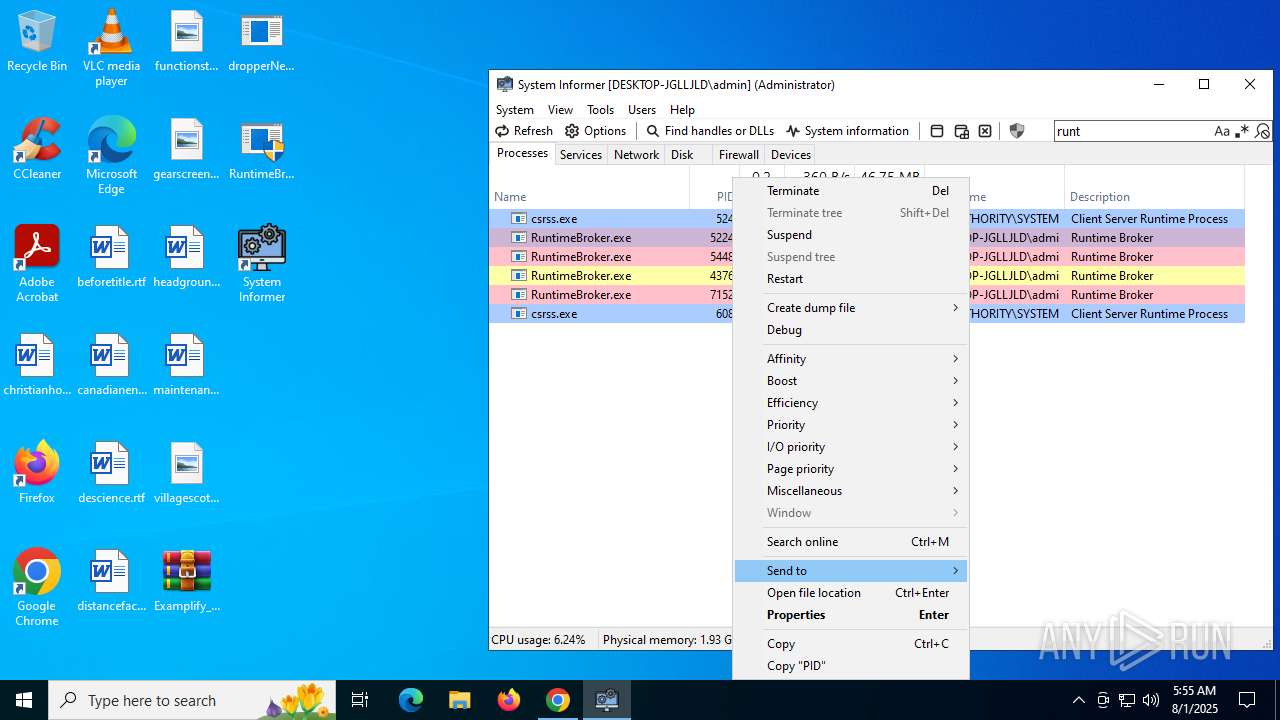
Task: Select csrss.exe row with PID 608
Action: pos(611,314)
